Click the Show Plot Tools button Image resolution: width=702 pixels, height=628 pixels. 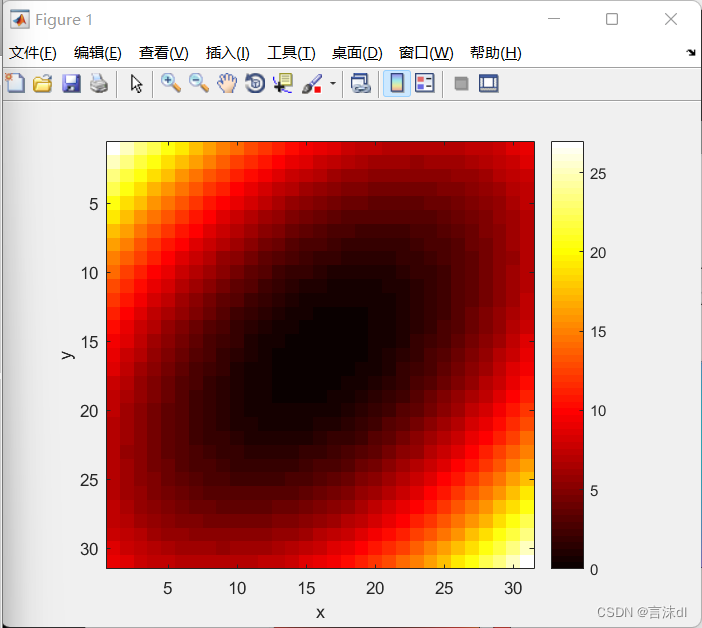pos(488,84)
